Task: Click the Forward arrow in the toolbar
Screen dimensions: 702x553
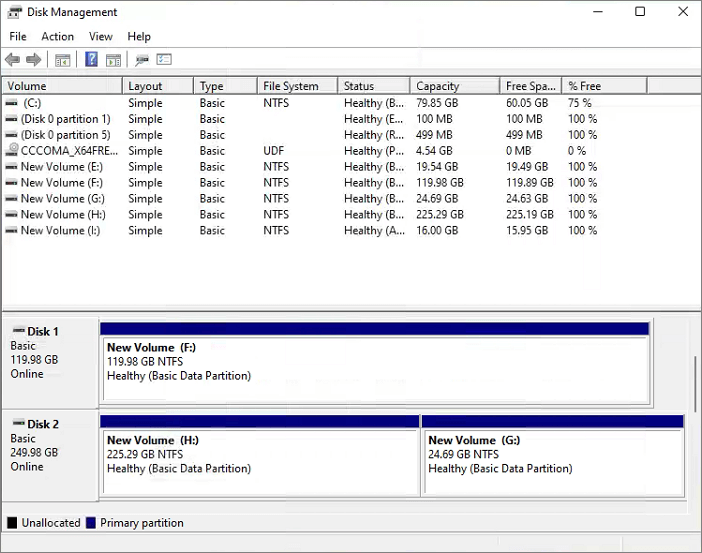Action: click(x=33, y=60)
